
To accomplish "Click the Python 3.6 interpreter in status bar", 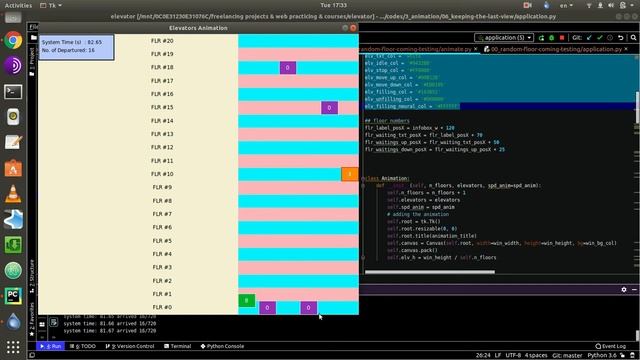I will point(602,356).
